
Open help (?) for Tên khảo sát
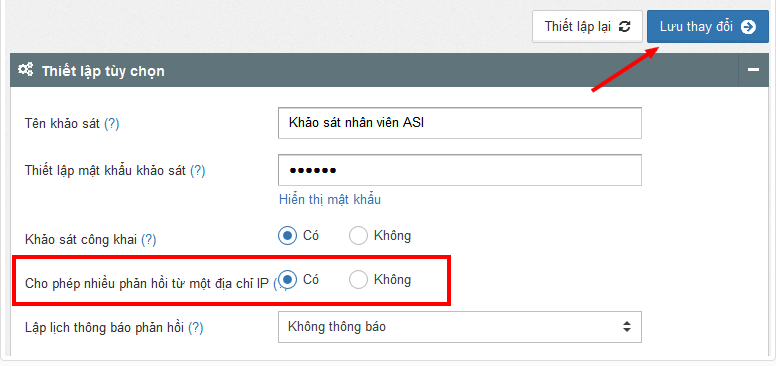point(112,124)
